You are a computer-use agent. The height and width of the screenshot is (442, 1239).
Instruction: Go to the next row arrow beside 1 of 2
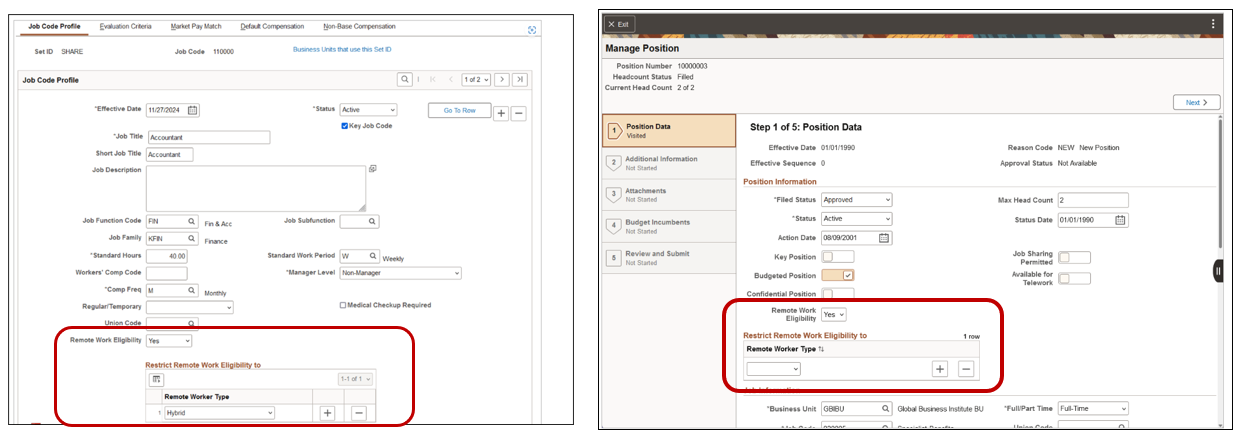click(x=501, y=79)
